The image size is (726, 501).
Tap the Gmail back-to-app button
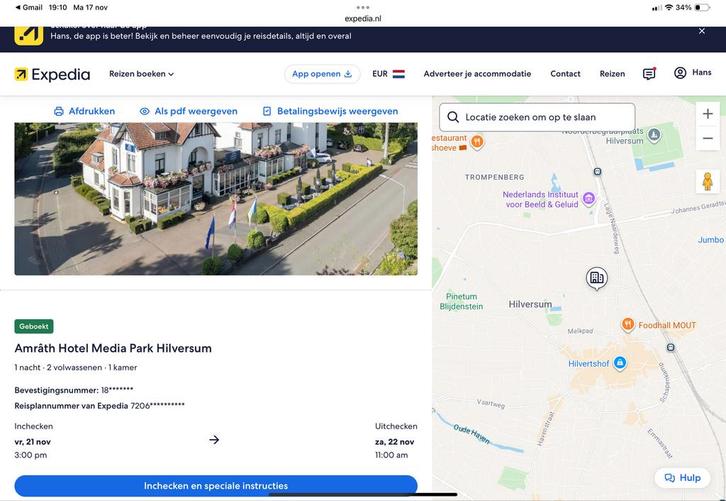[x=29, y=7]
